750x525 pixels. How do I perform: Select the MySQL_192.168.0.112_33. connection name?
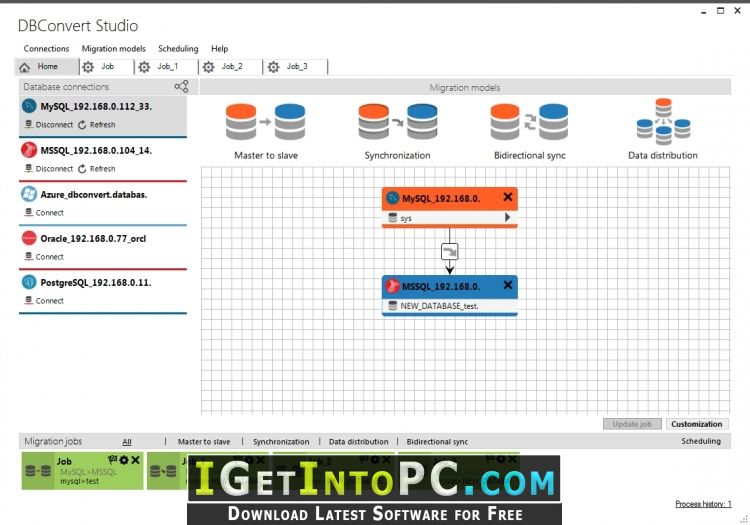click(x=96, y=106)
